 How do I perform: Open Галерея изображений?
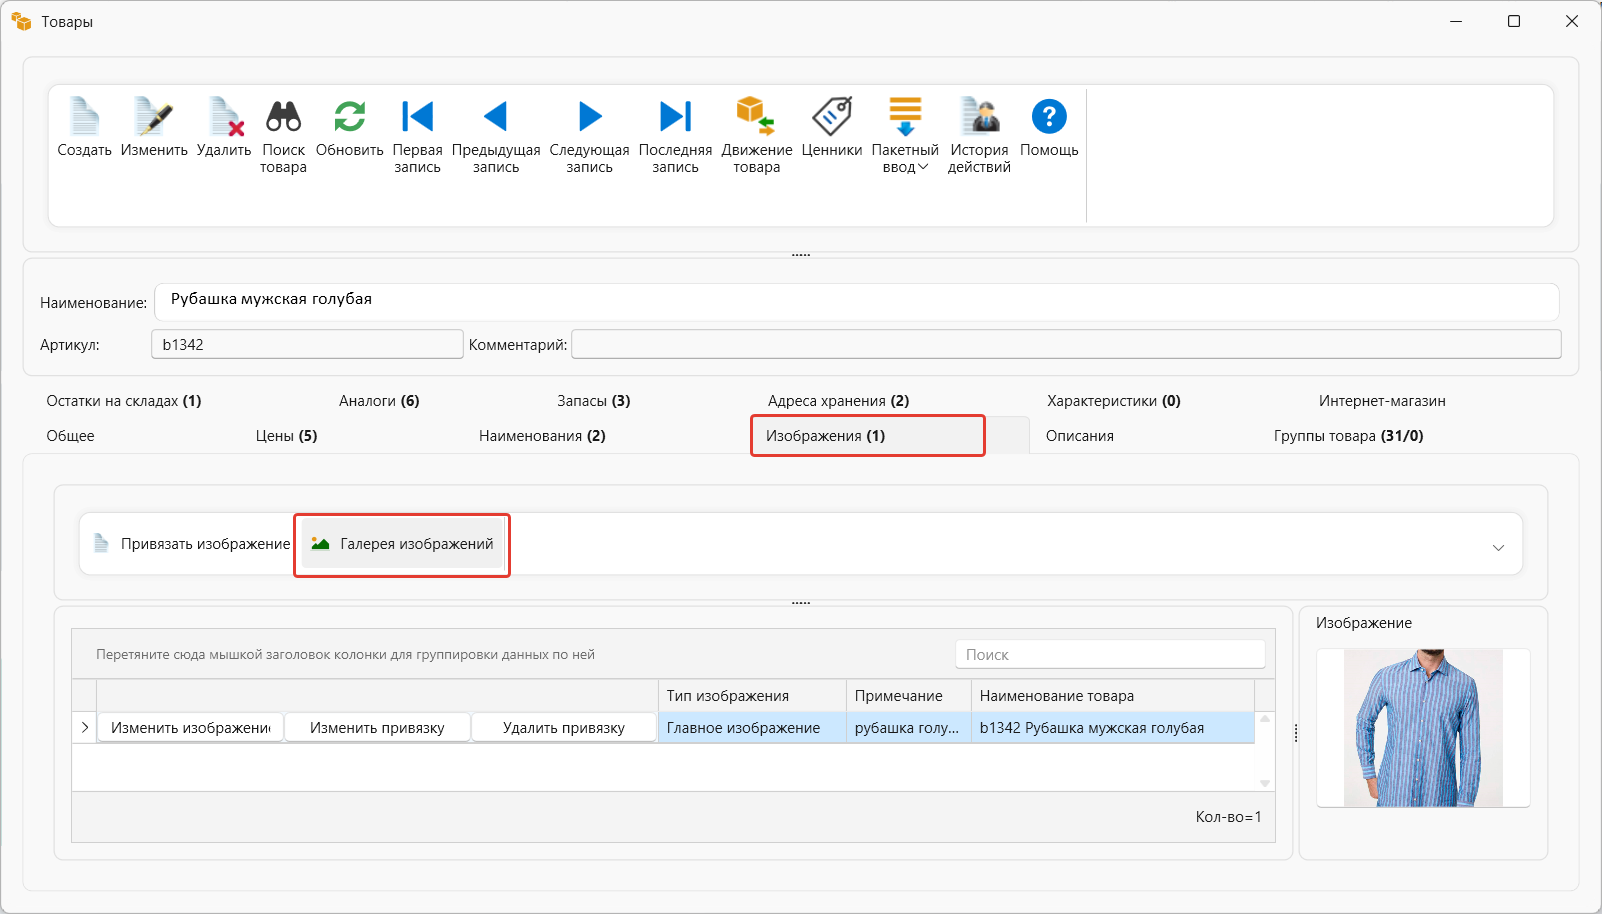click(x=402, y=544)
